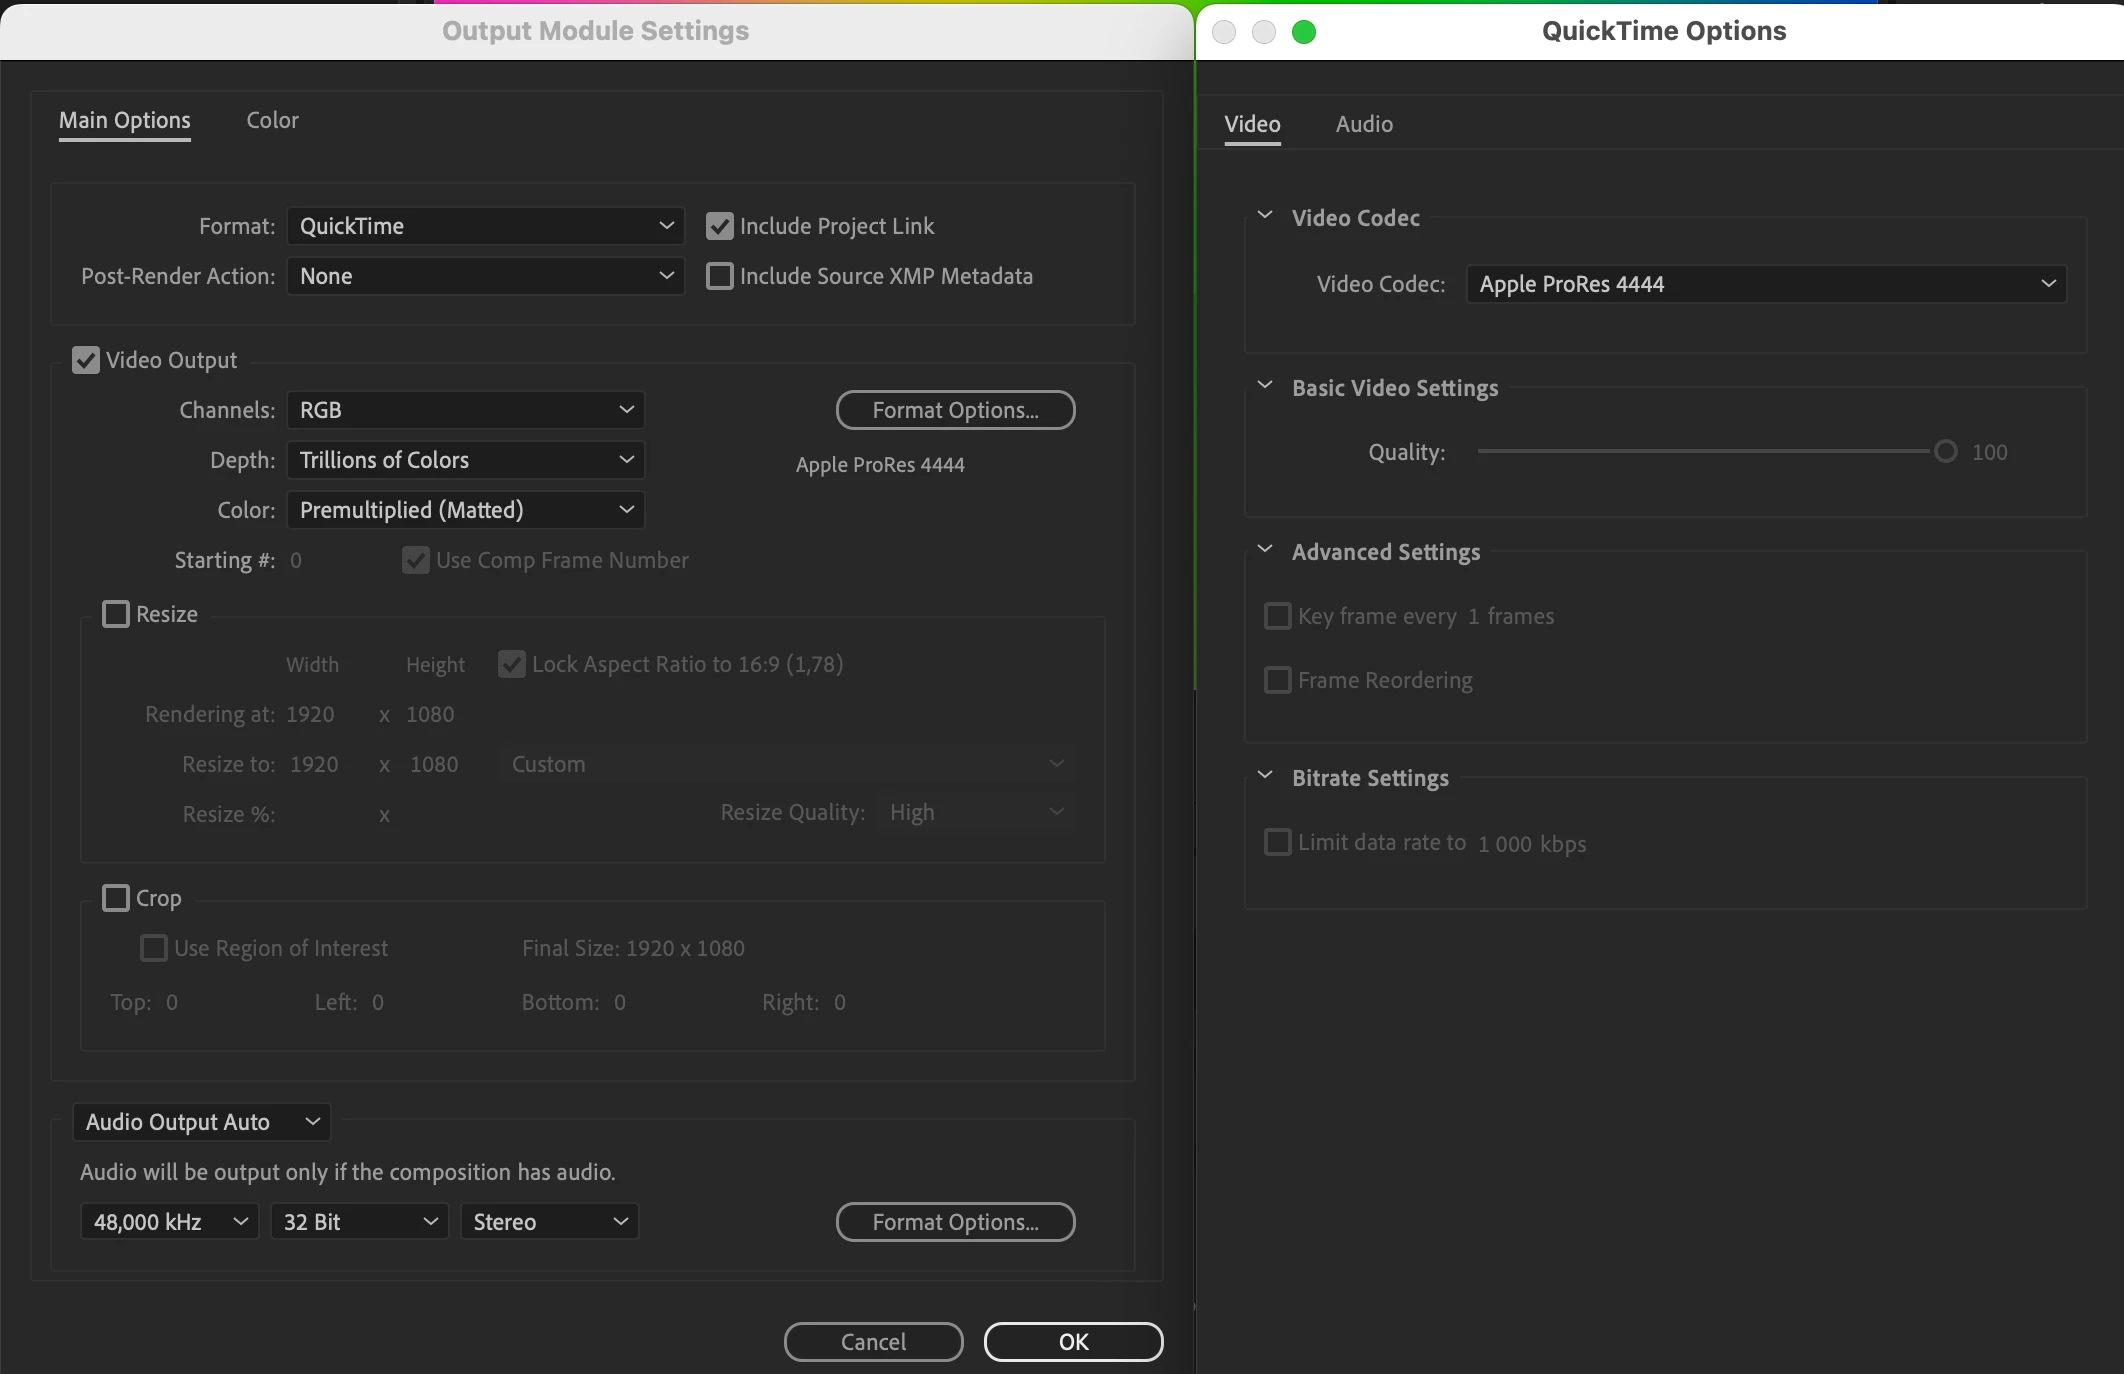This screenshot has height=1374, width=2124.
Task: Open the Depth Trillions of Colors dropdown
Action: [465, 460]
